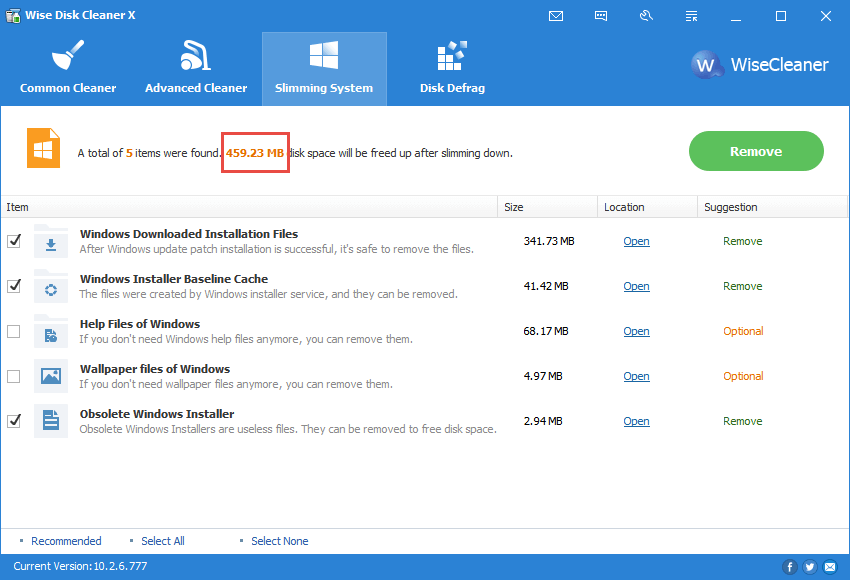
Task: Click the Obsolete Windows Installer title
Action: pyautogui.click(x=157, y=414)
